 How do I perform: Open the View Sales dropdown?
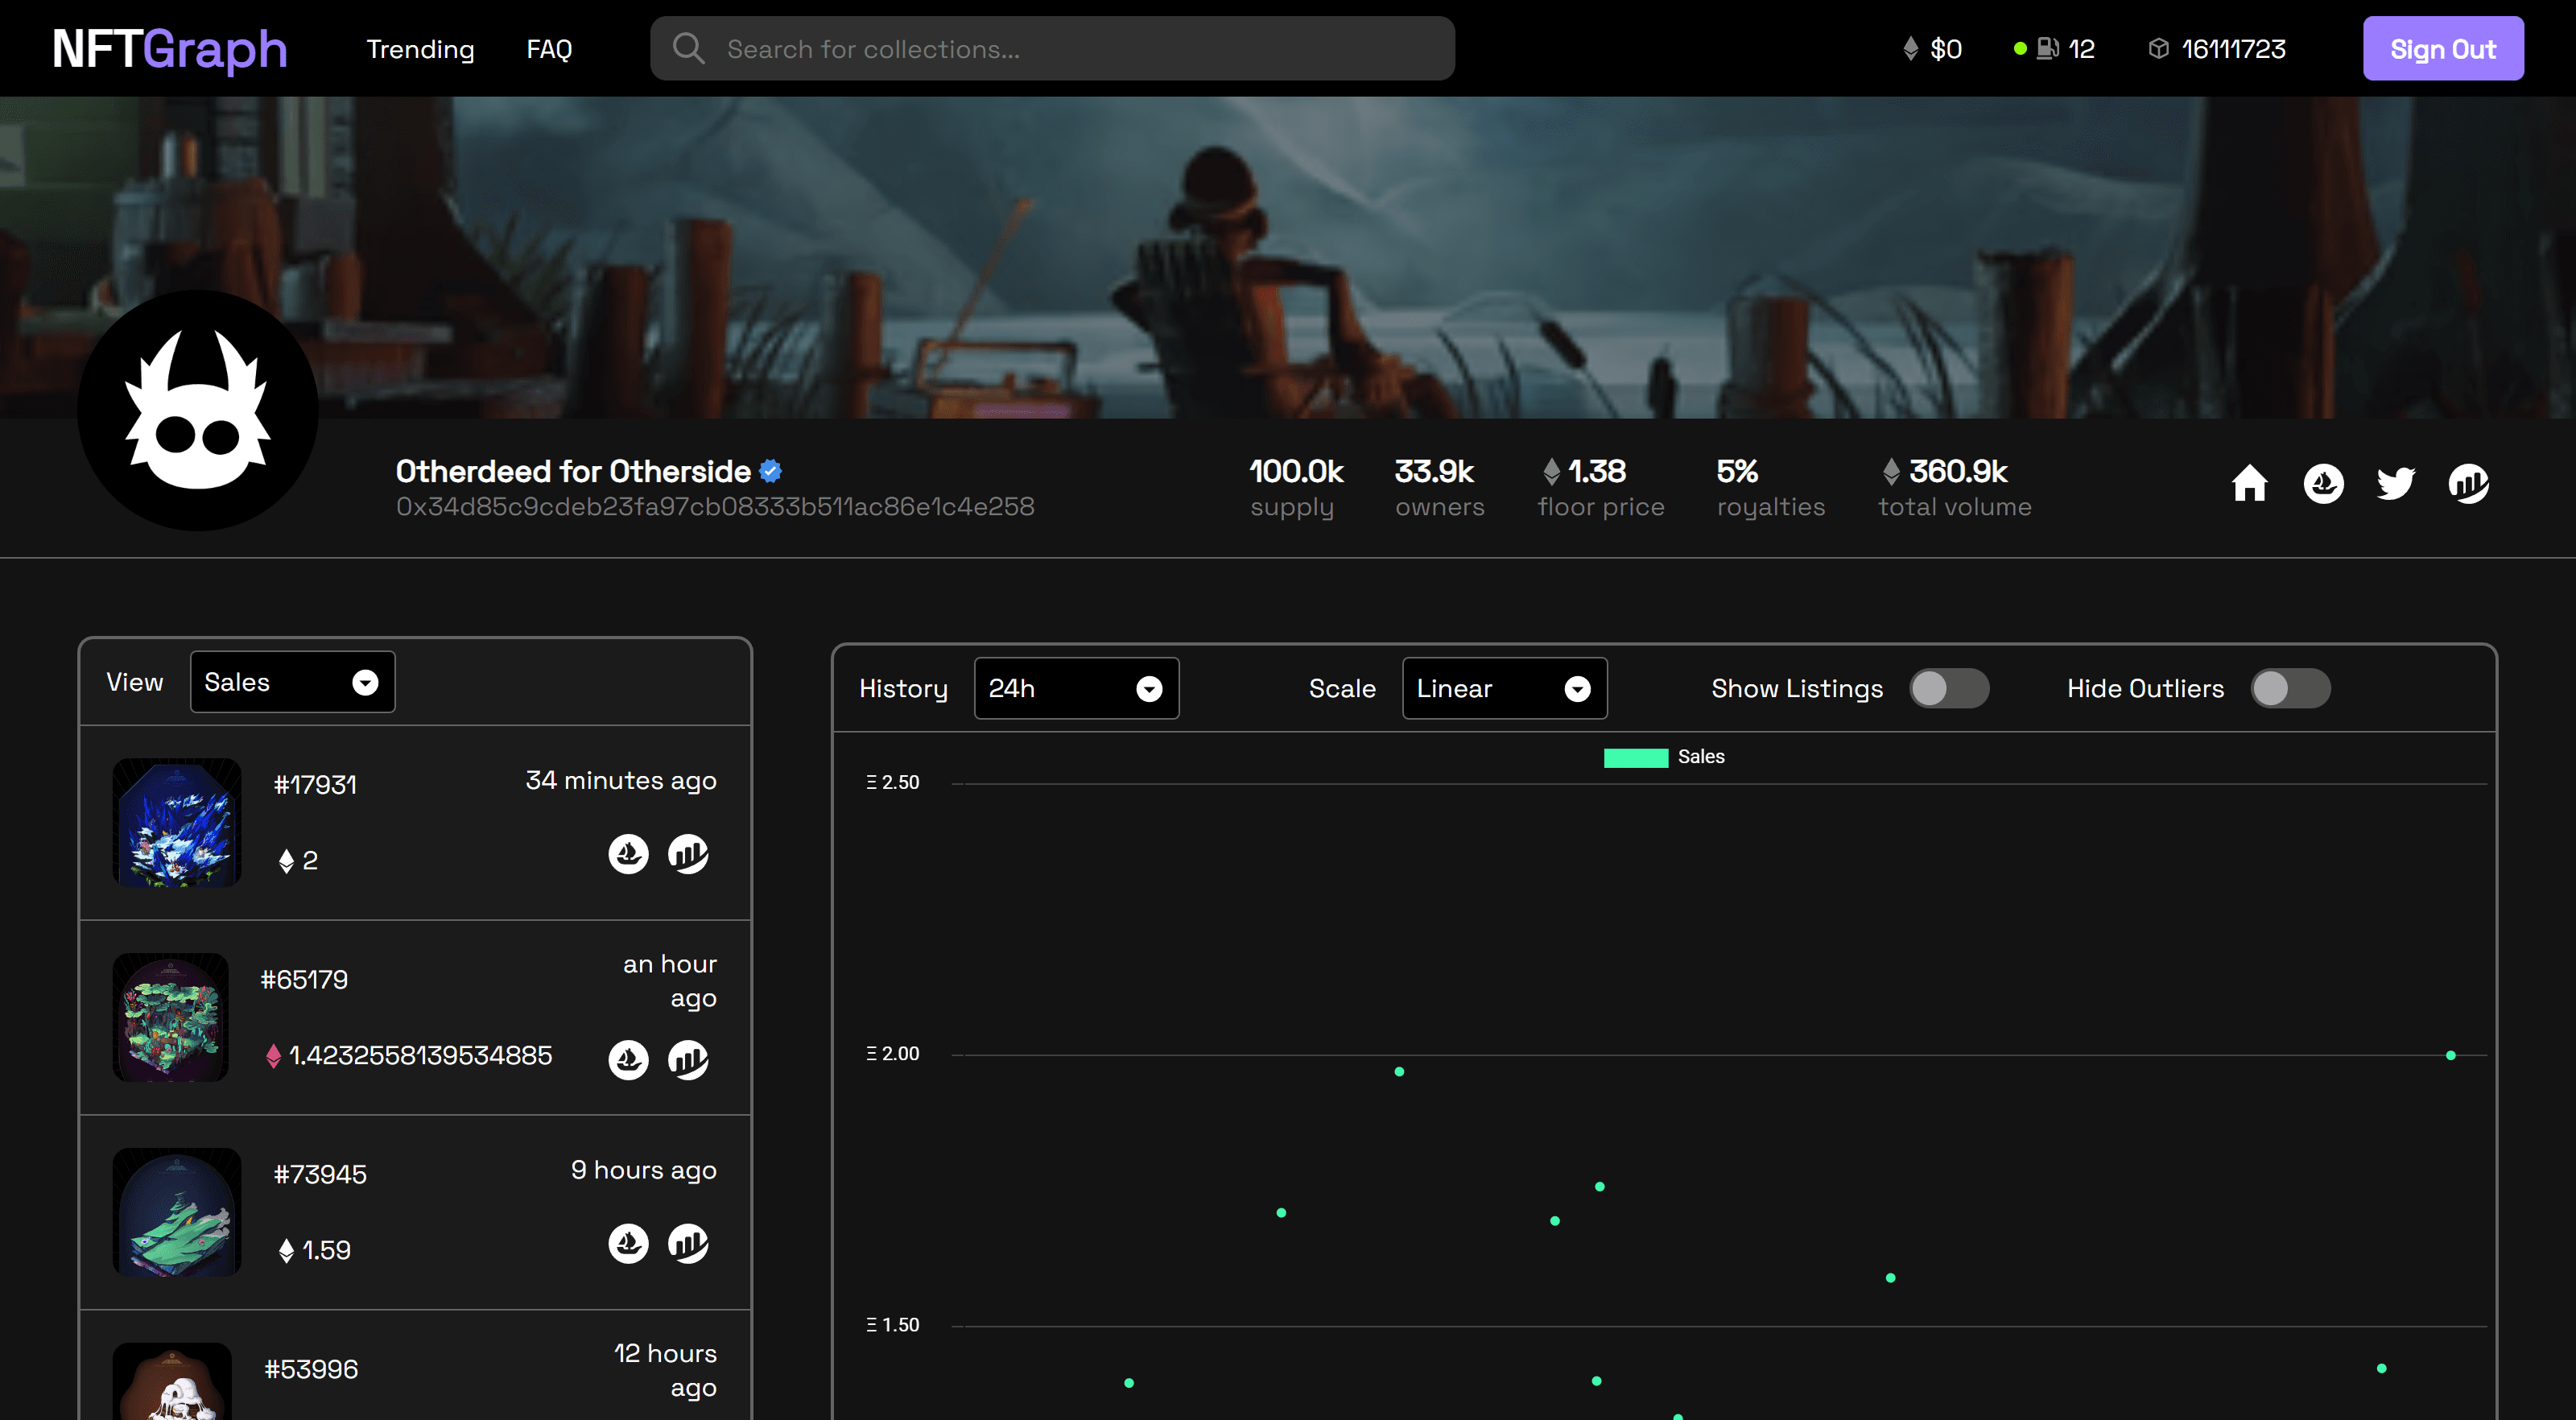click(292, 682)
